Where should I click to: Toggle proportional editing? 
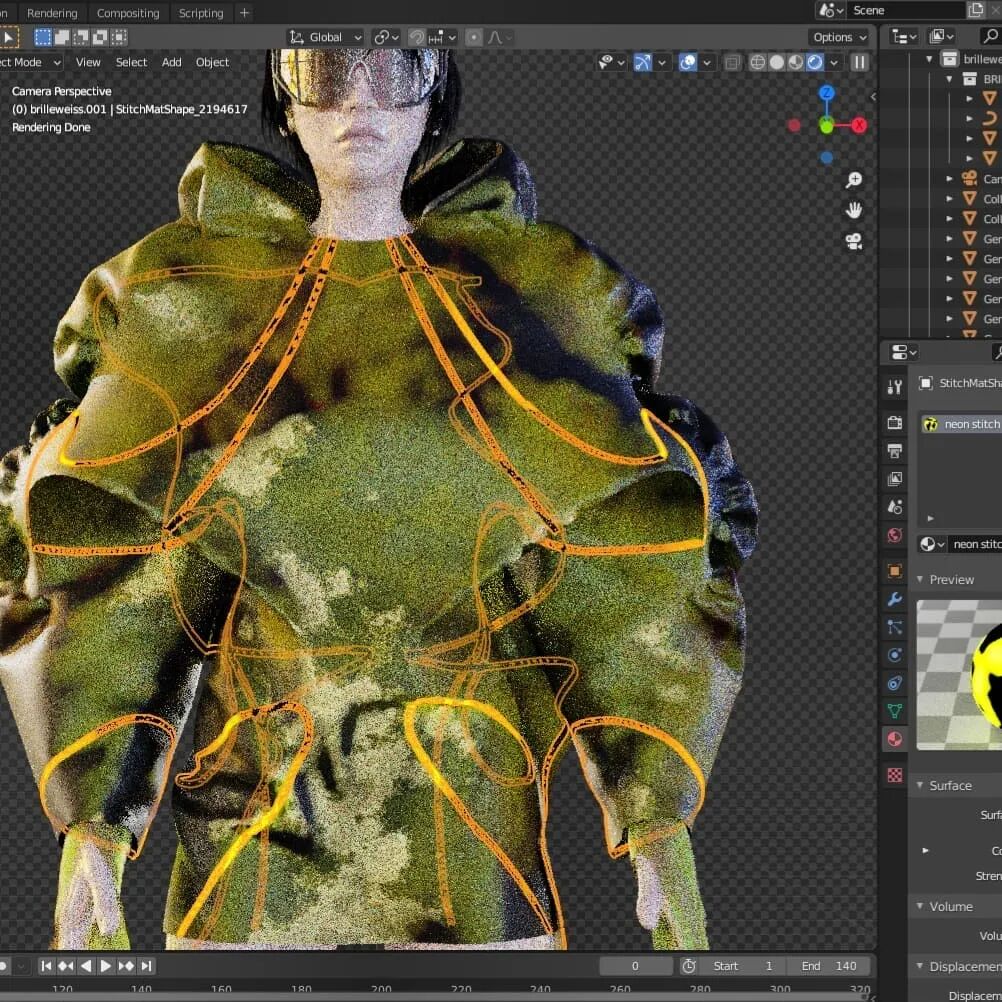pos(474,38)
